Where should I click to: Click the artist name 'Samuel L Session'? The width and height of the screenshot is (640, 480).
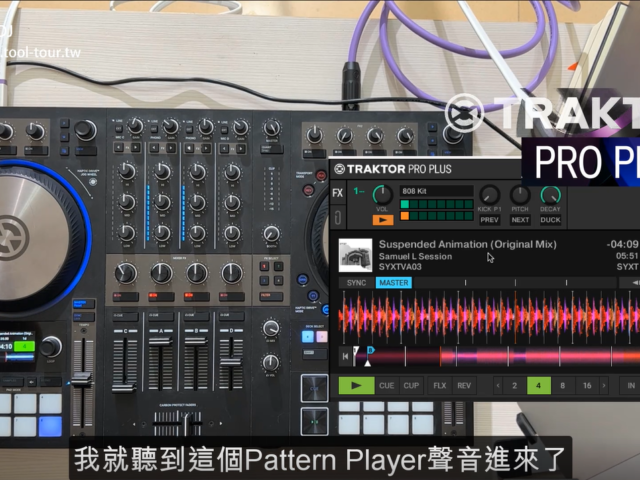pyautogui.click(x=415, y=256)
